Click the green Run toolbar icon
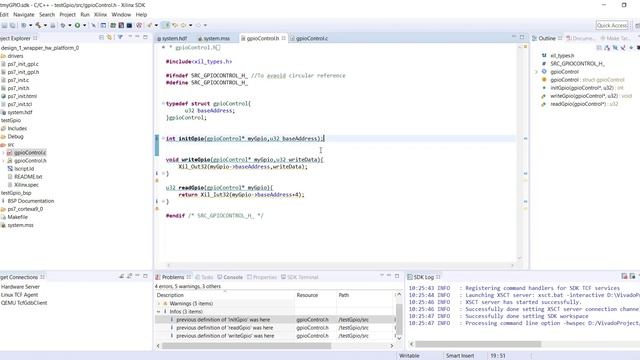This screenshot has width=640, height=360. pyautogui.click(x=77, y=25)
